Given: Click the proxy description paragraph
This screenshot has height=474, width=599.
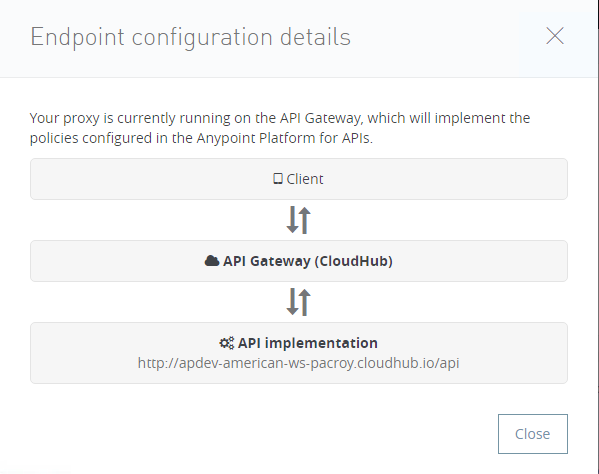Looking at the screenshot, I should click(x=280, y=128).
